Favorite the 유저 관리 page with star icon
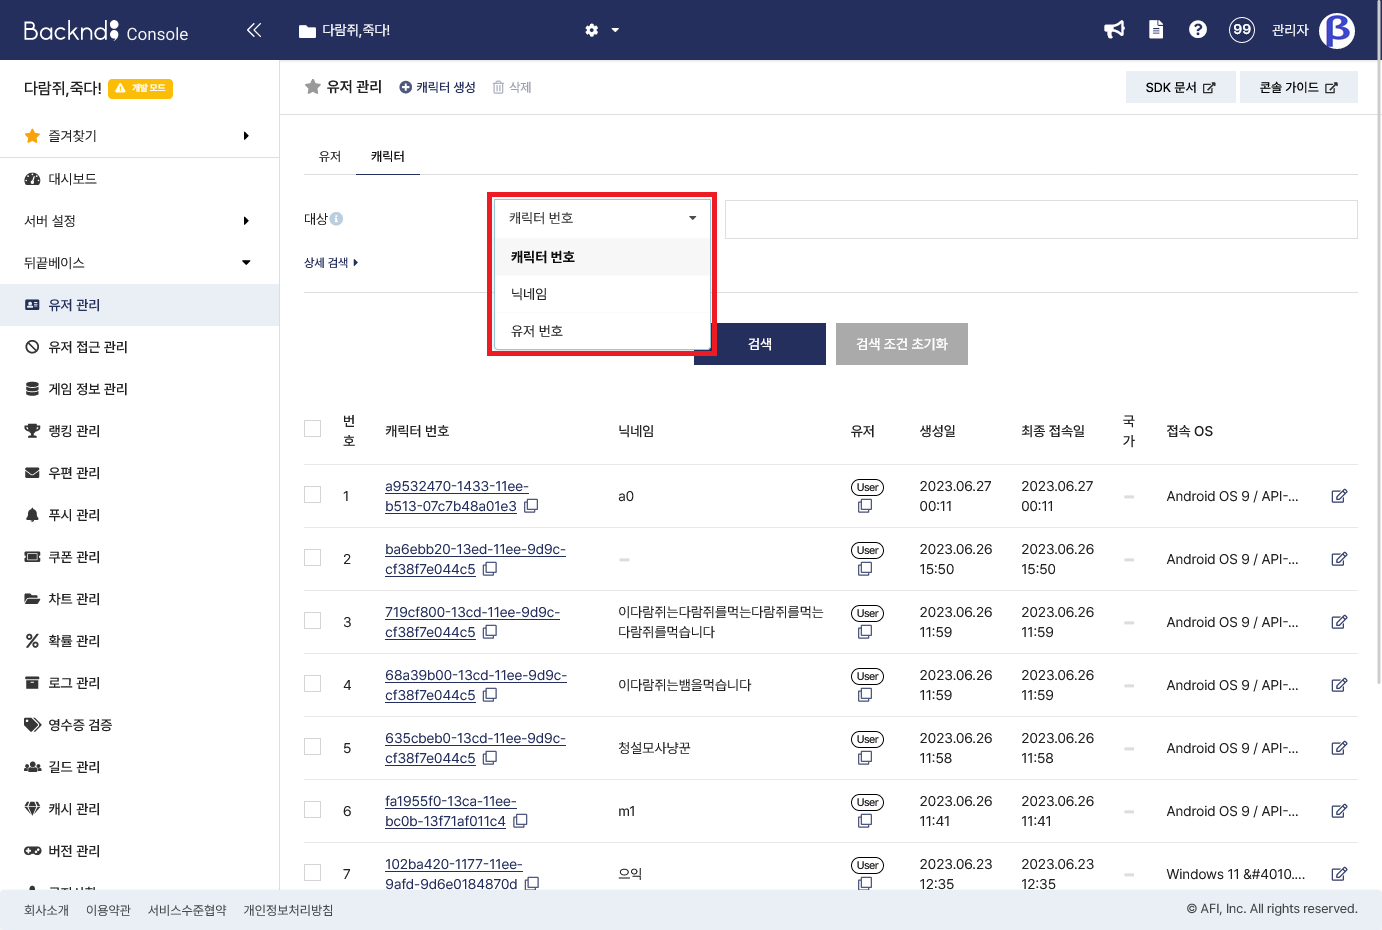 point(313,87)
